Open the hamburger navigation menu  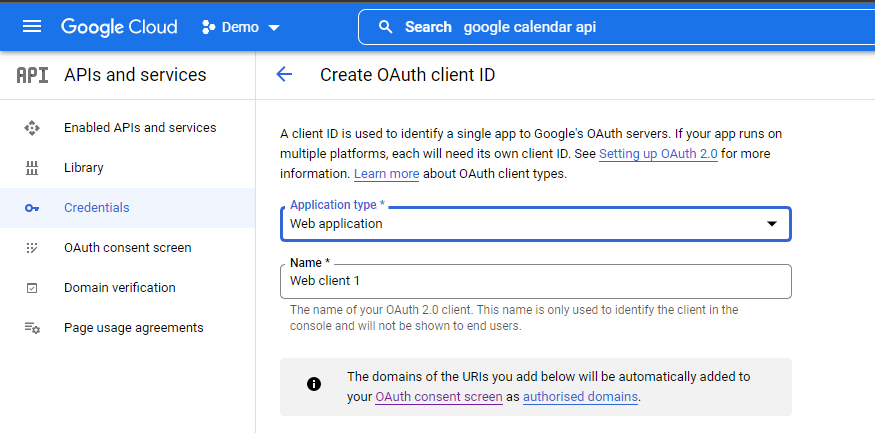32,26
